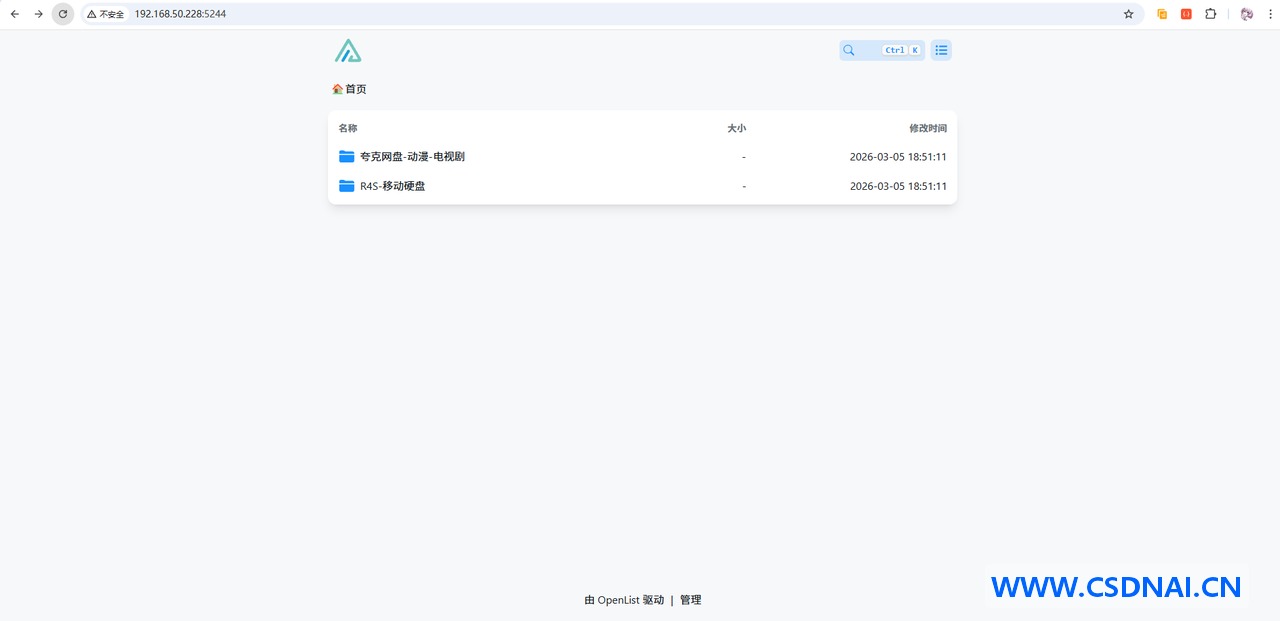Click modified time of 夸克网盘-动漫-电视剧 row

[x=898, y=157]
